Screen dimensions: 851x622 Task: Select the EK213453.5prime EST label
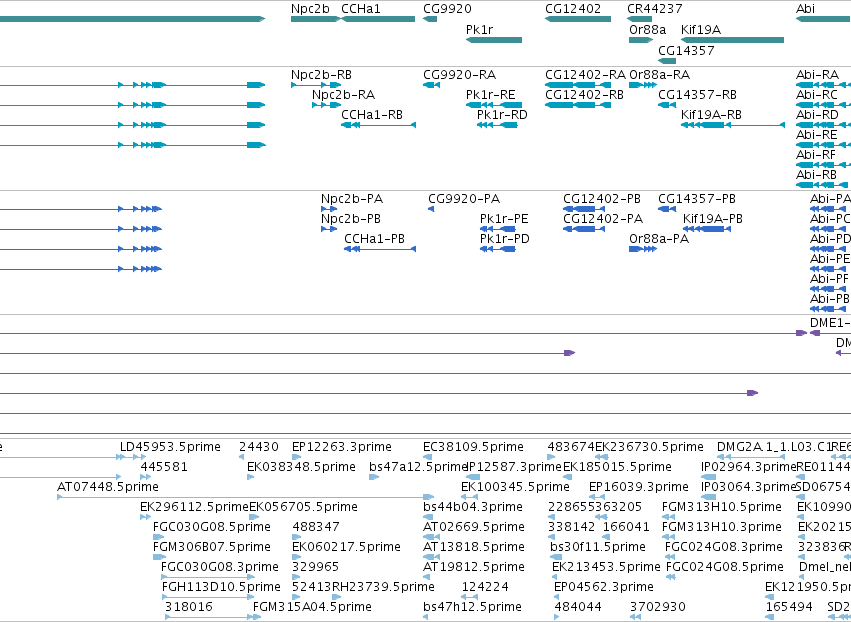point(606,568)
